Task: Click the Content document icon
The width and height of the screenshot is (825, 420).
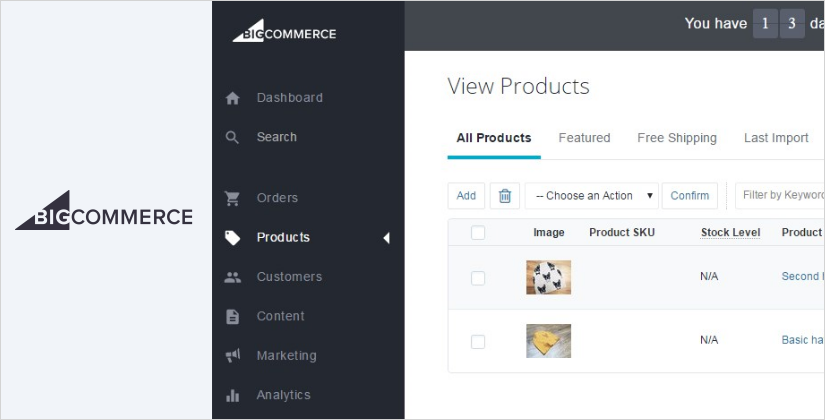Action: click(x=233, y=316)
